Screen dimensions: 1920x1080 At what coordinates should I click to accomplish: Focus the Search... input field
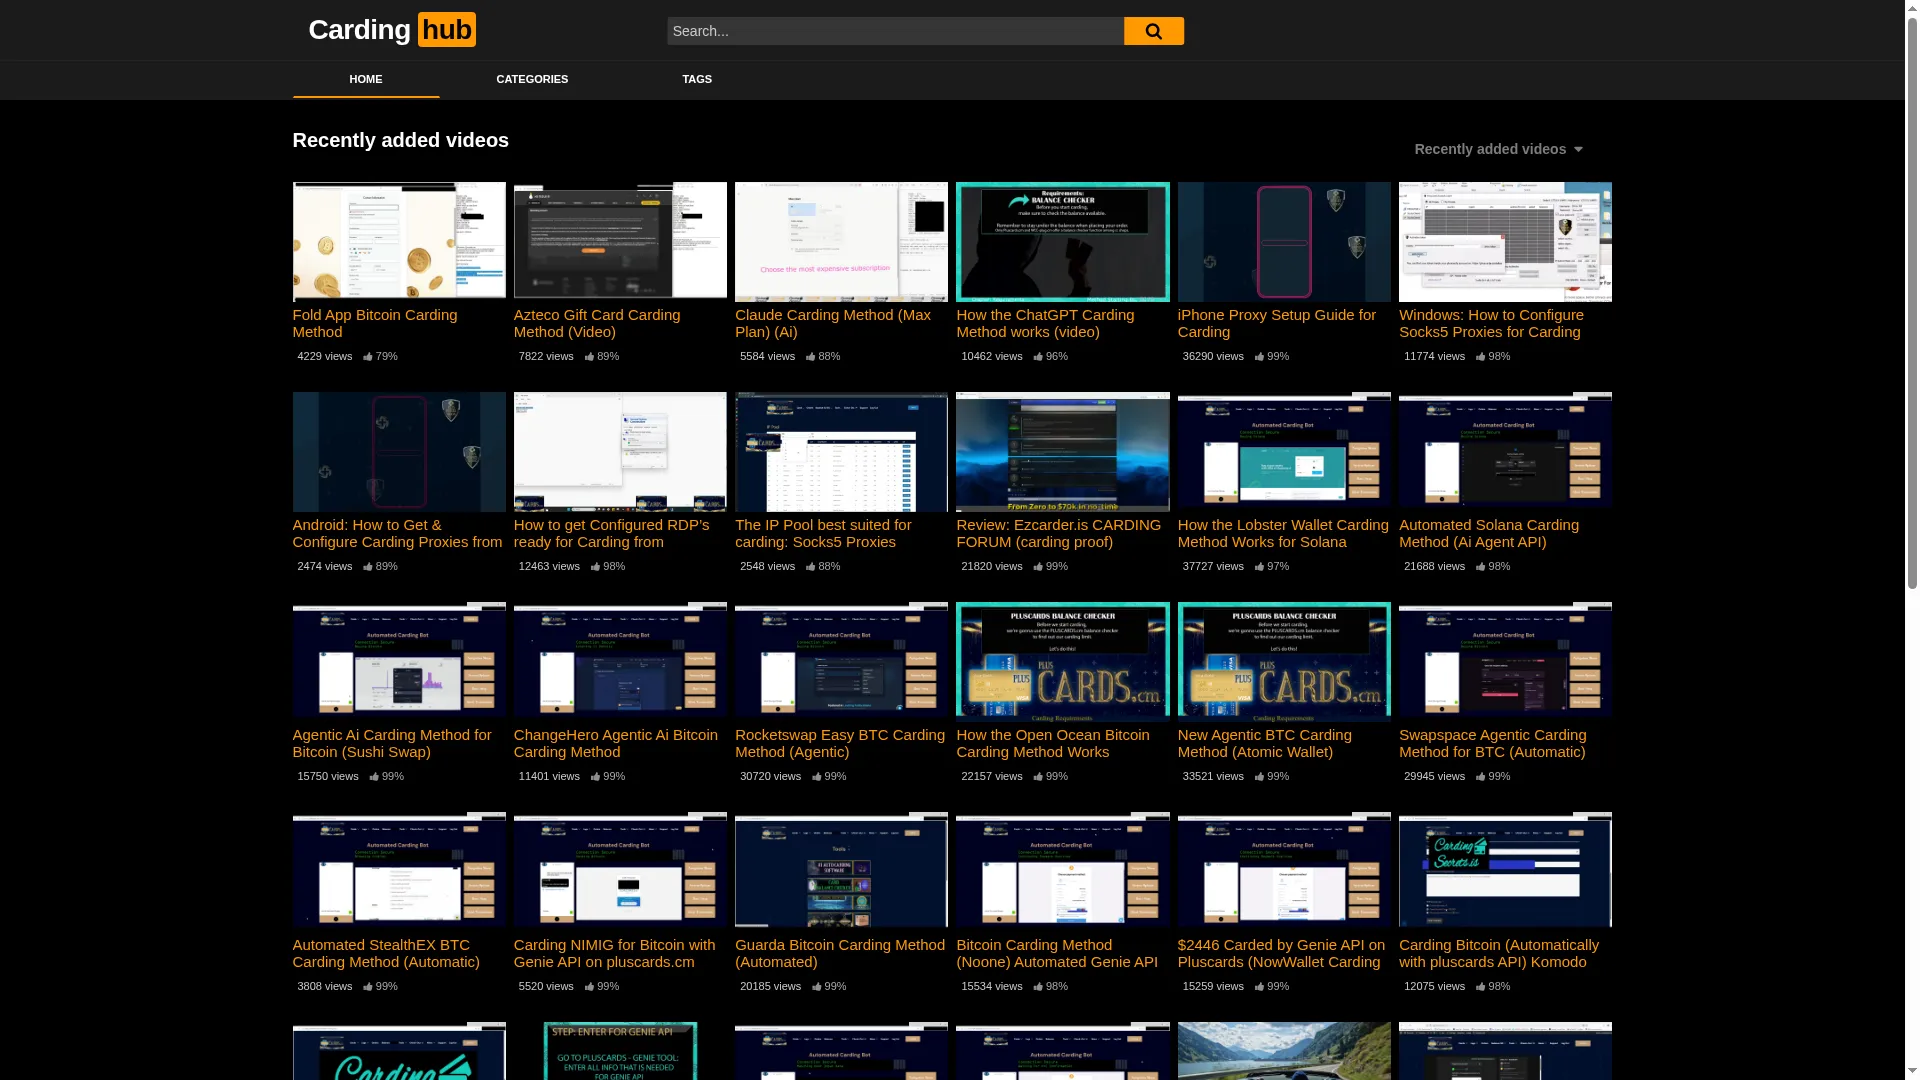[895, 31]
